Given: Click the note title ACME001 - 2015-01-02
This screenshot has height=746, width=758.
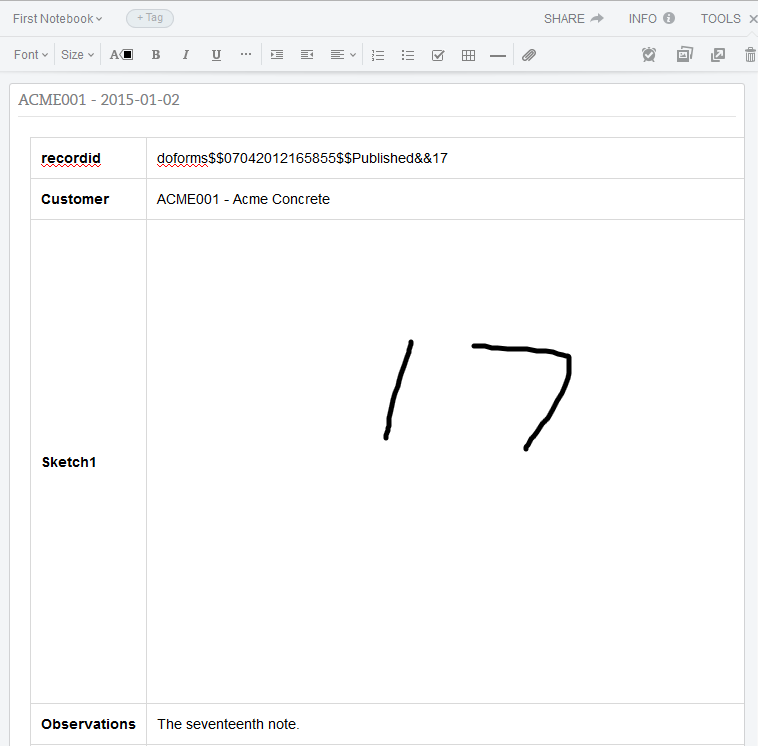Looking at the screenshot, I should pyautogui.click(x=99, y=100).
